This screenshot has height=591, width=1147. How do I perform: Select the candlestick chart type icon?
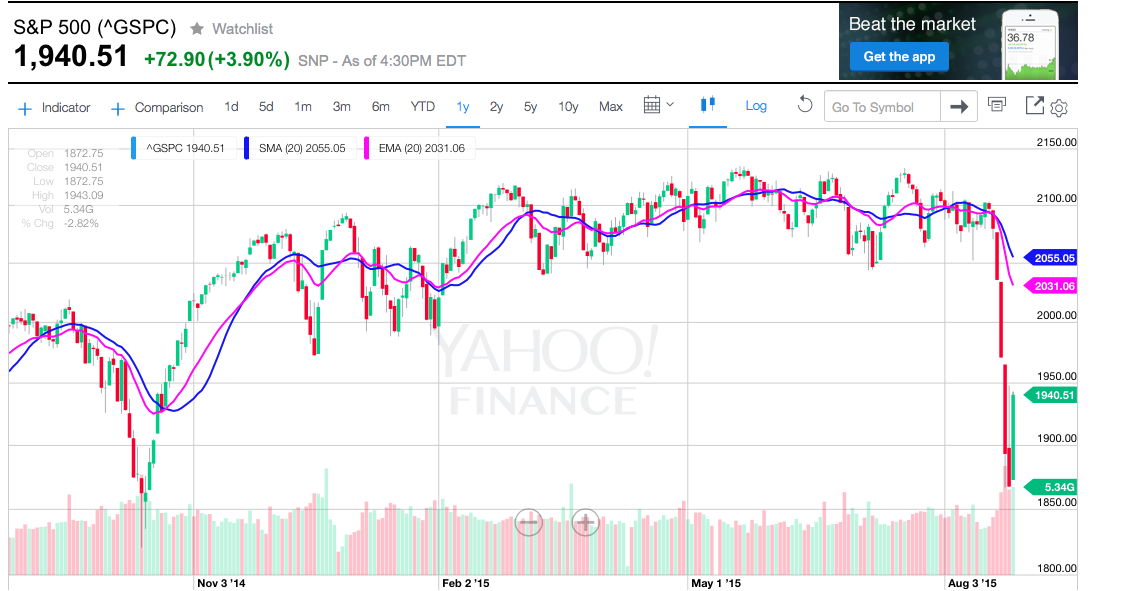tap(709, 105)
